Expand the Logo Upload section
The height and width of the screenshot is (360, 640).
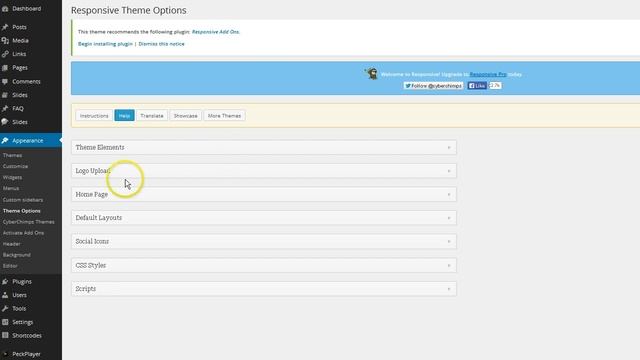[x=264, y=171]
